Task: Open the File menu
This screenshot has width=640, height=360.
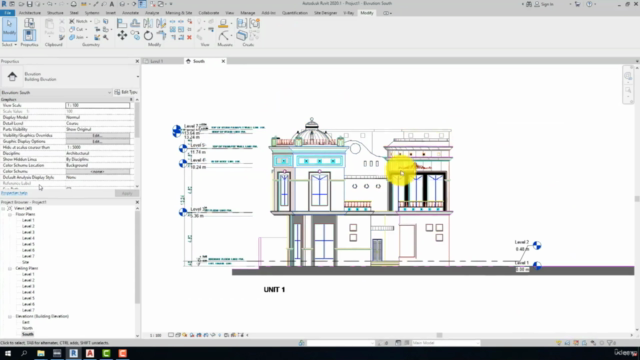Action: 7,13
